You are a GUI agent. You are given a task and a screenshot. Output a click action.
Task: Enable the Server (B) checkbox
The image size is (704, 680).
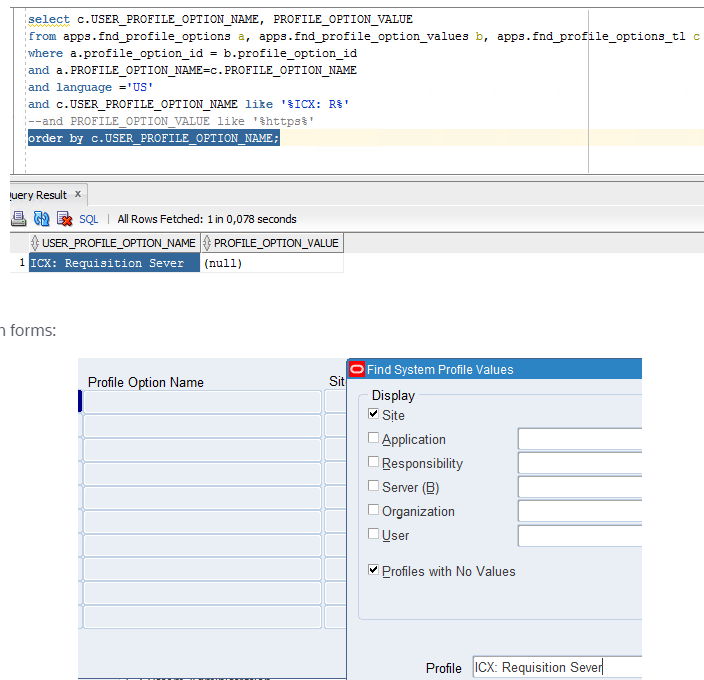(x=374, y=486)
